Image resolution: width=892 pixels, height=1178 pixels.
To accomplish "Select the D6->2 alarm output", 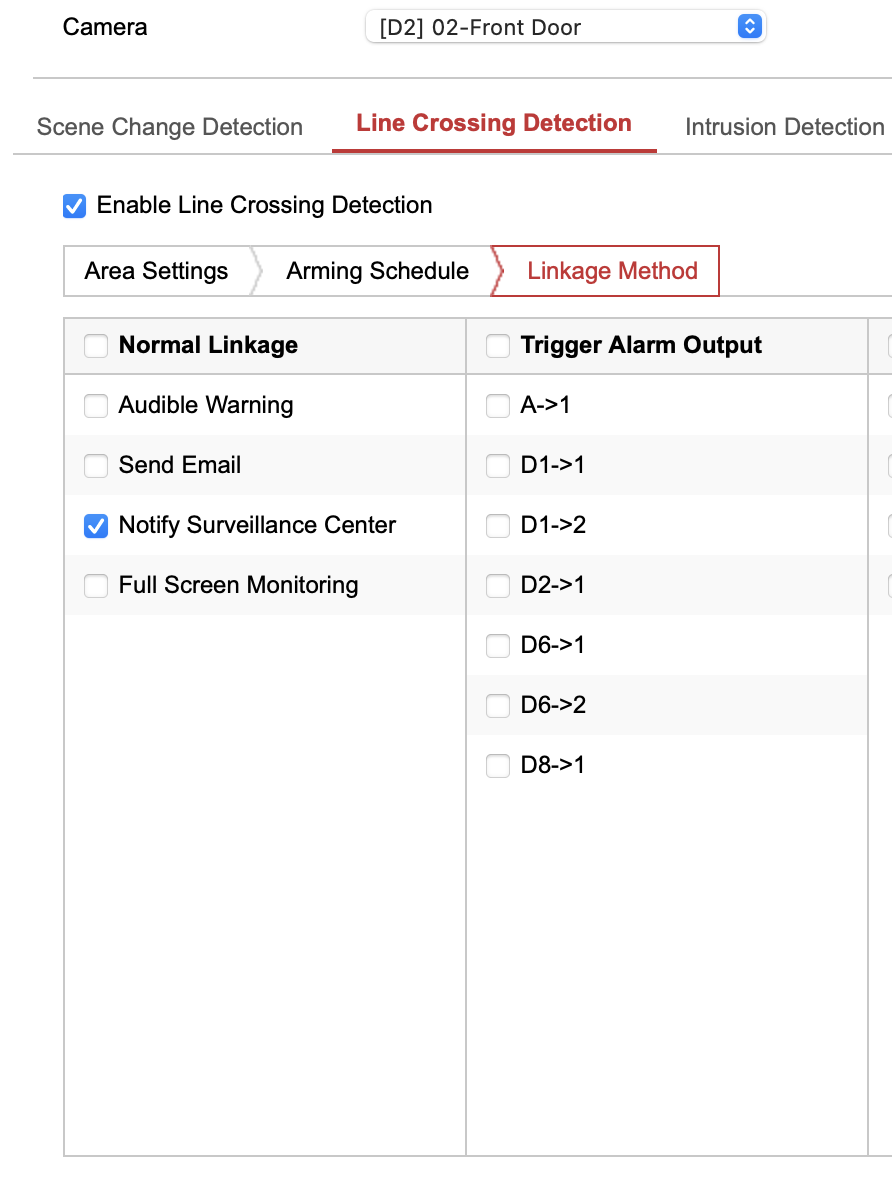I will [498, 706].
